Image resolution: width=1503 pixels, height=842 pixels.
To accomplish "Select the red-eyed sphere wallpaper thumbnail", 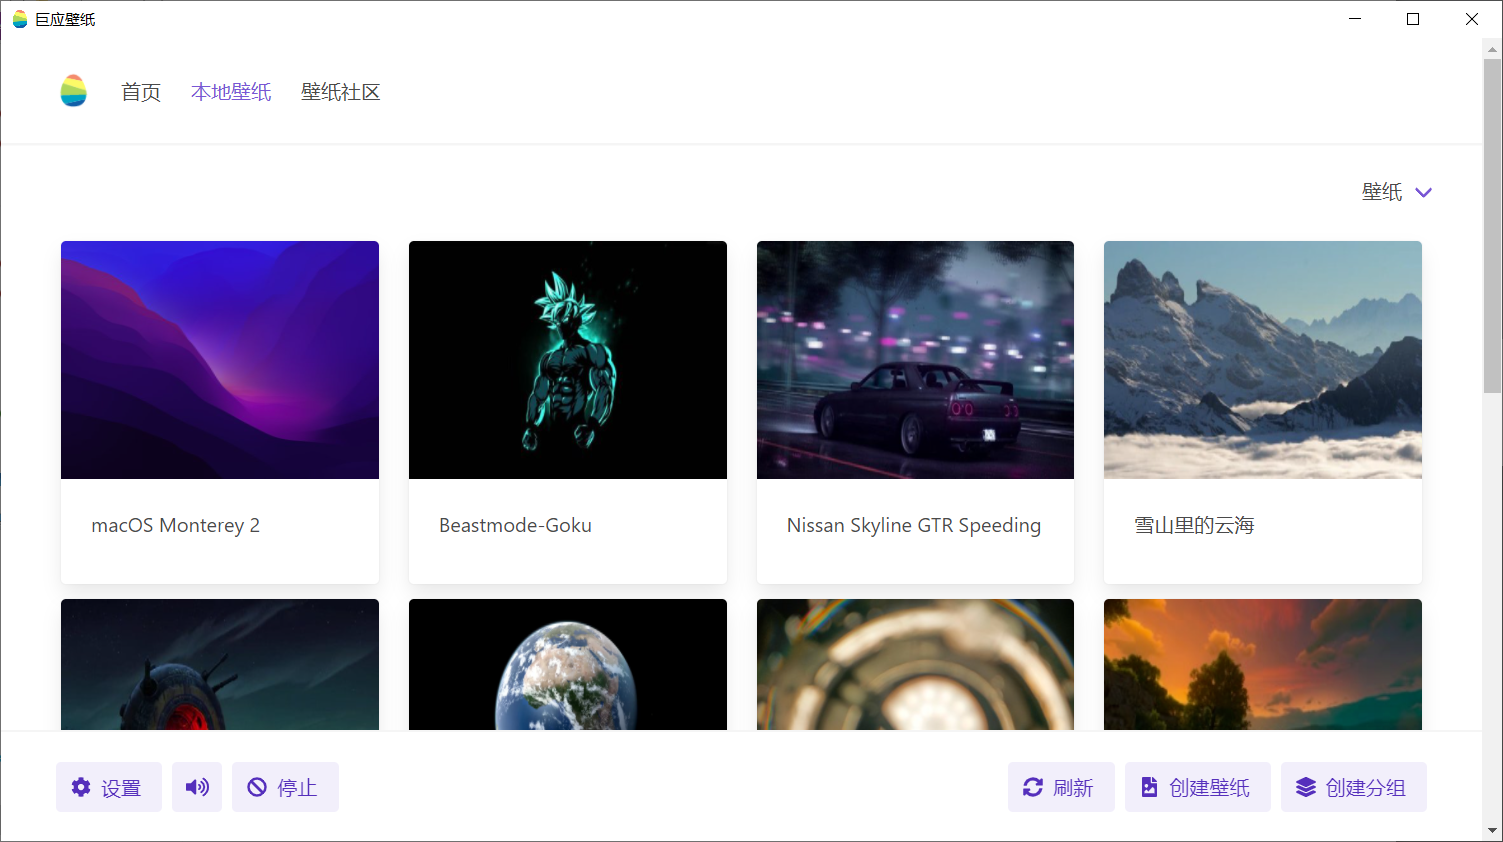I will tap(220, 664).
